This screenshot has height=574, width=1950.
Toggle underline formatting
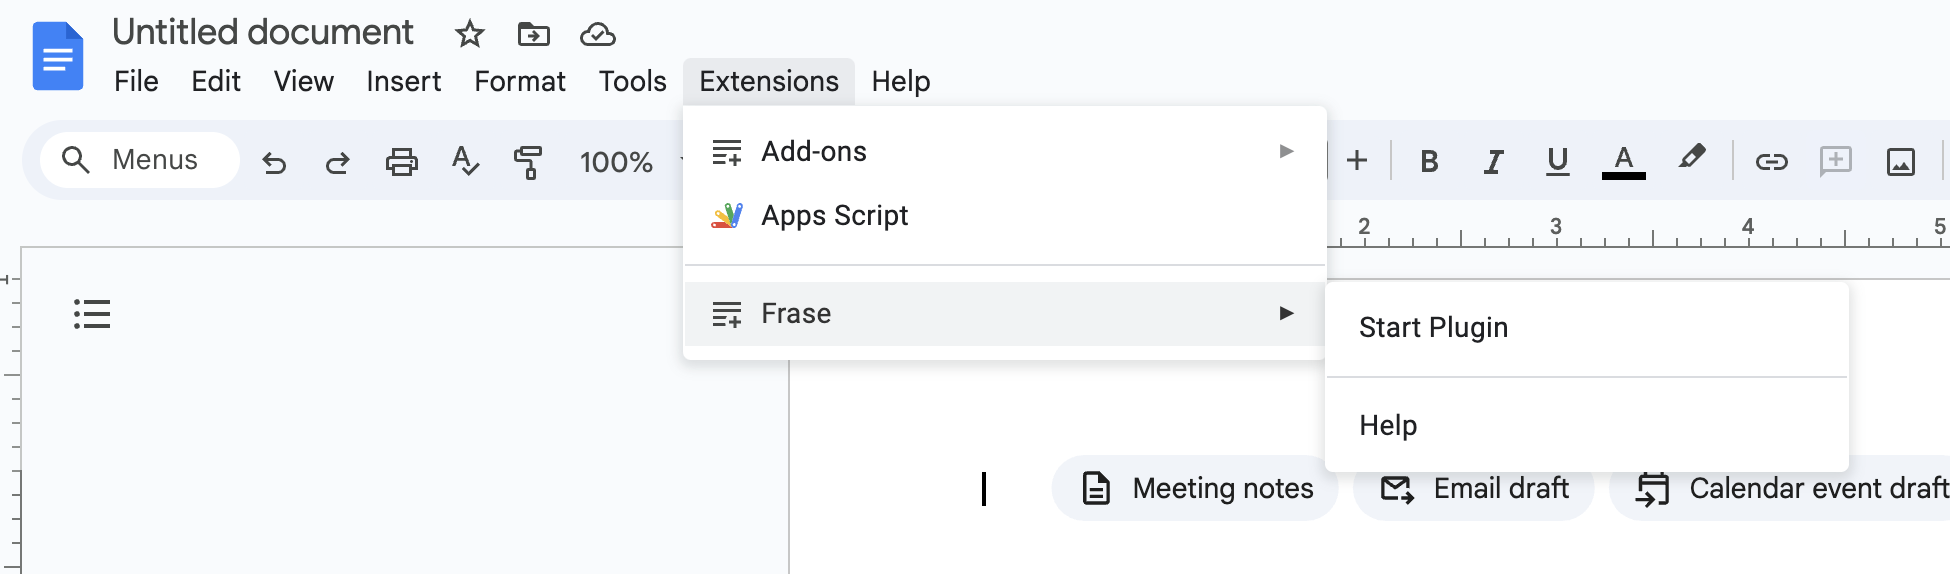pyautogui.click(x=1557, y=161)
